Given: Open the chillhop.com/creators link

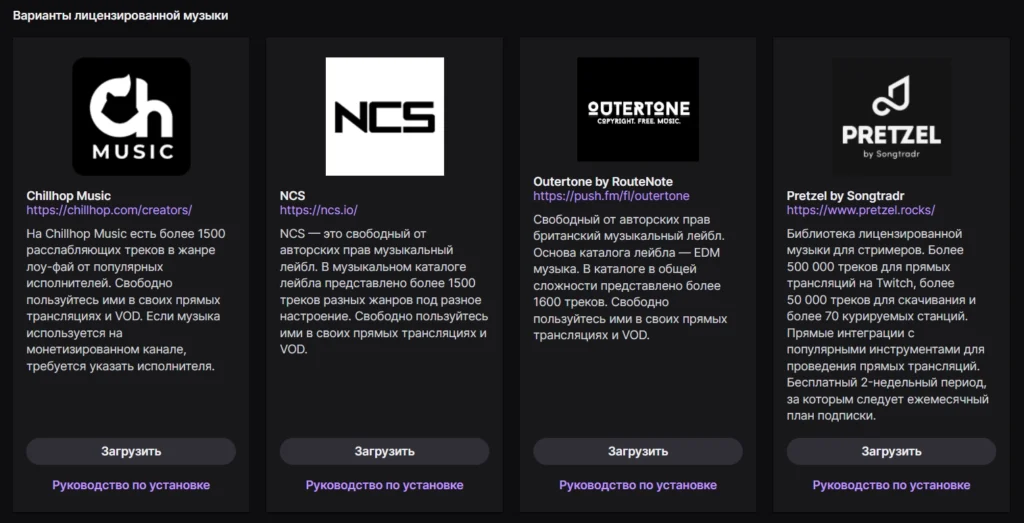Looking at the screenshot, I should pos(108,210).
